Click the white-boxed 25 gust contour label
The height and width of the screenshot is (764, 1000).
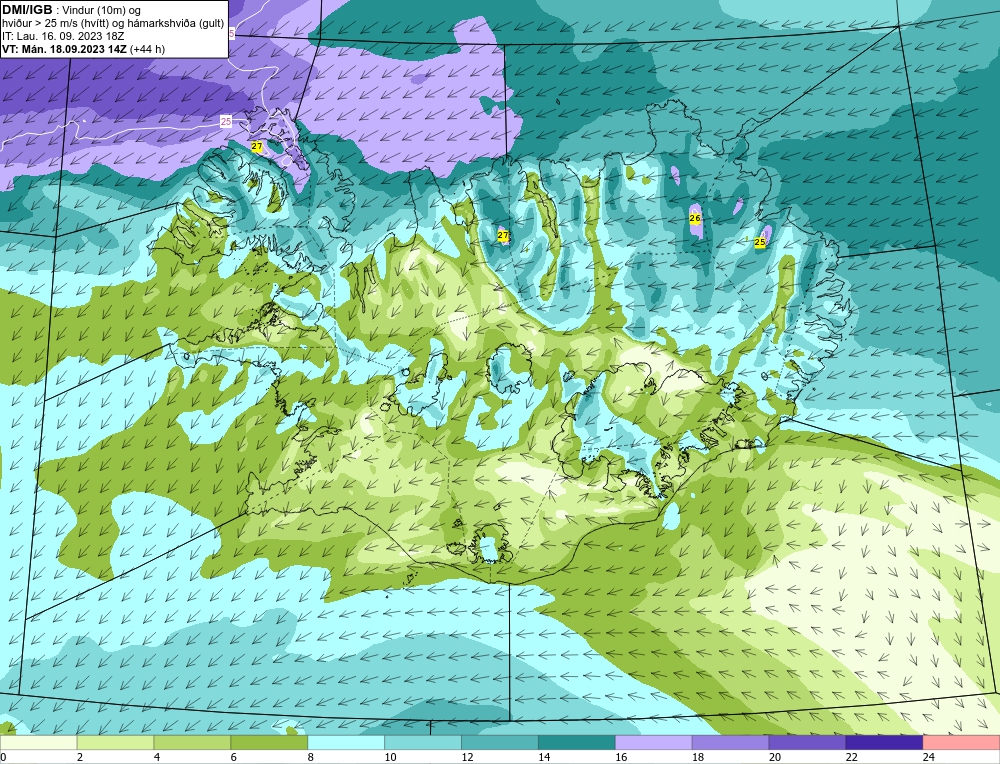pos(226,121)
